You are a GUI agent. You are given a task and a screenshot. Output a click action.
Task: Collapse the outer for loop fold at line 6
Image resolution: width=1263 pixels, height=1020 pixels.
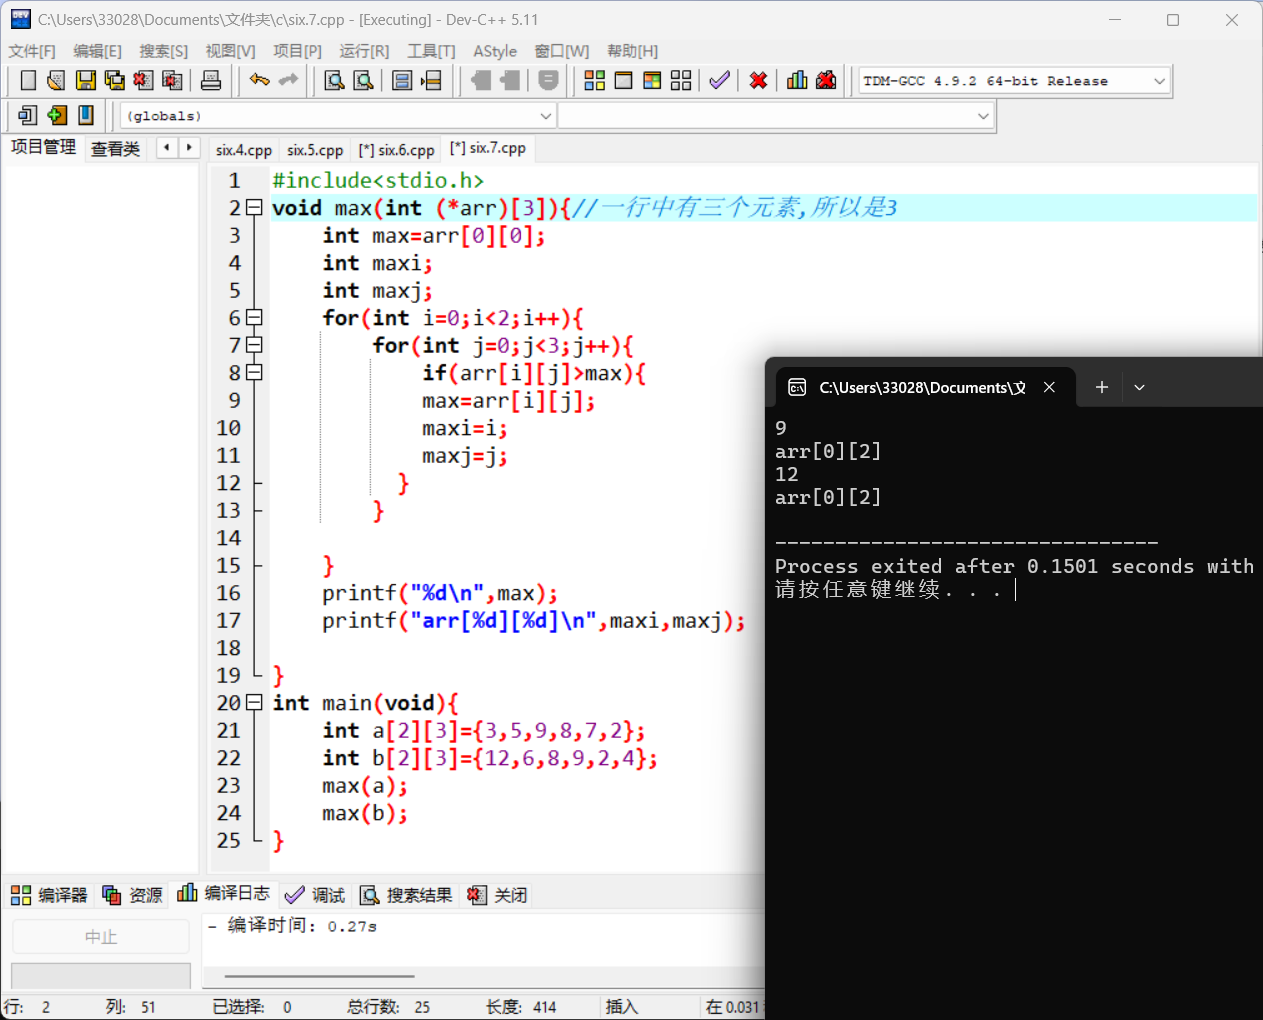pyautogui.click(x=254, y=318)
